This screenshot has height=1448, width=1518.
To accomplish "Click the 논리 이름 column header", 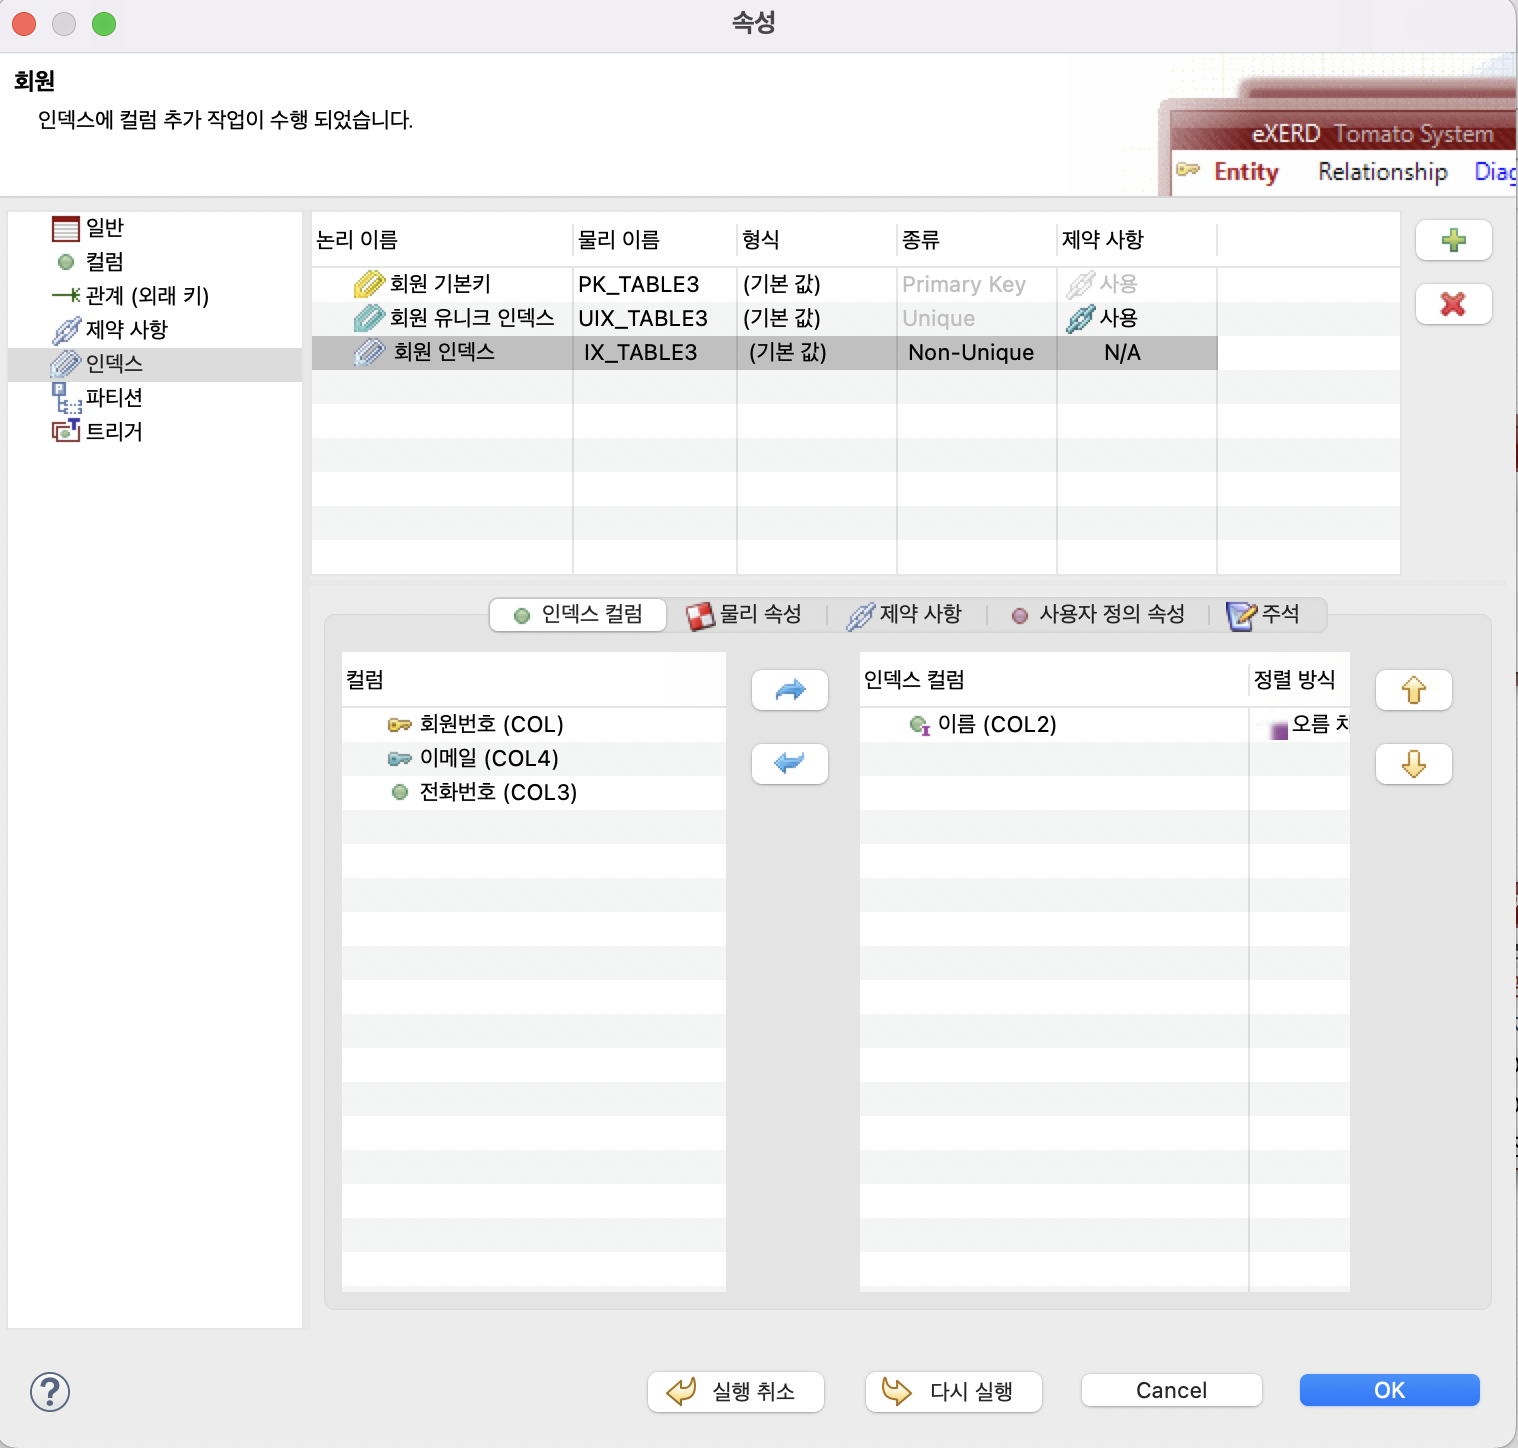I will point(442,240).
